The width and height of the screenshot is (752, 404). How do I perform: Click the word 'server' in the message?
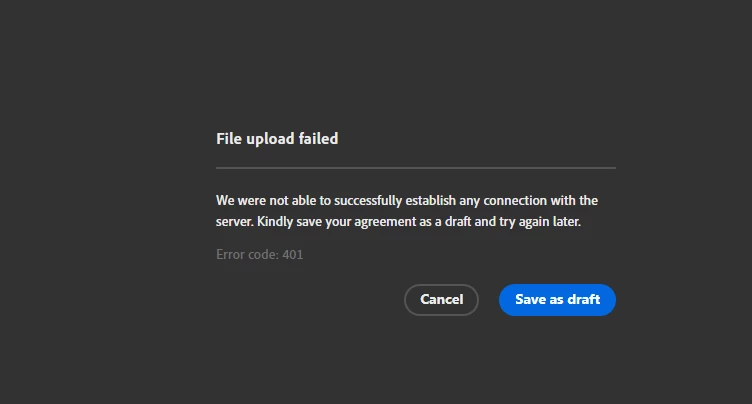(234, 222)
